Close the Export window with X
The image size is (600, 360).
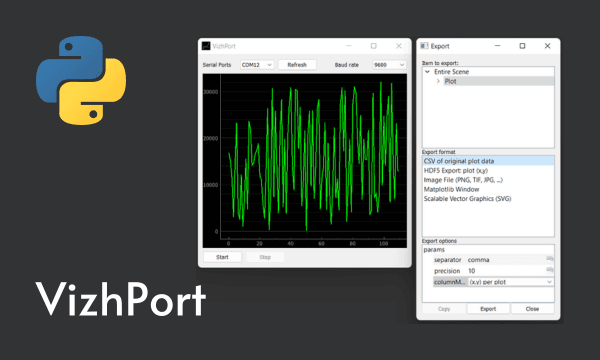click(x=547, y=46)
